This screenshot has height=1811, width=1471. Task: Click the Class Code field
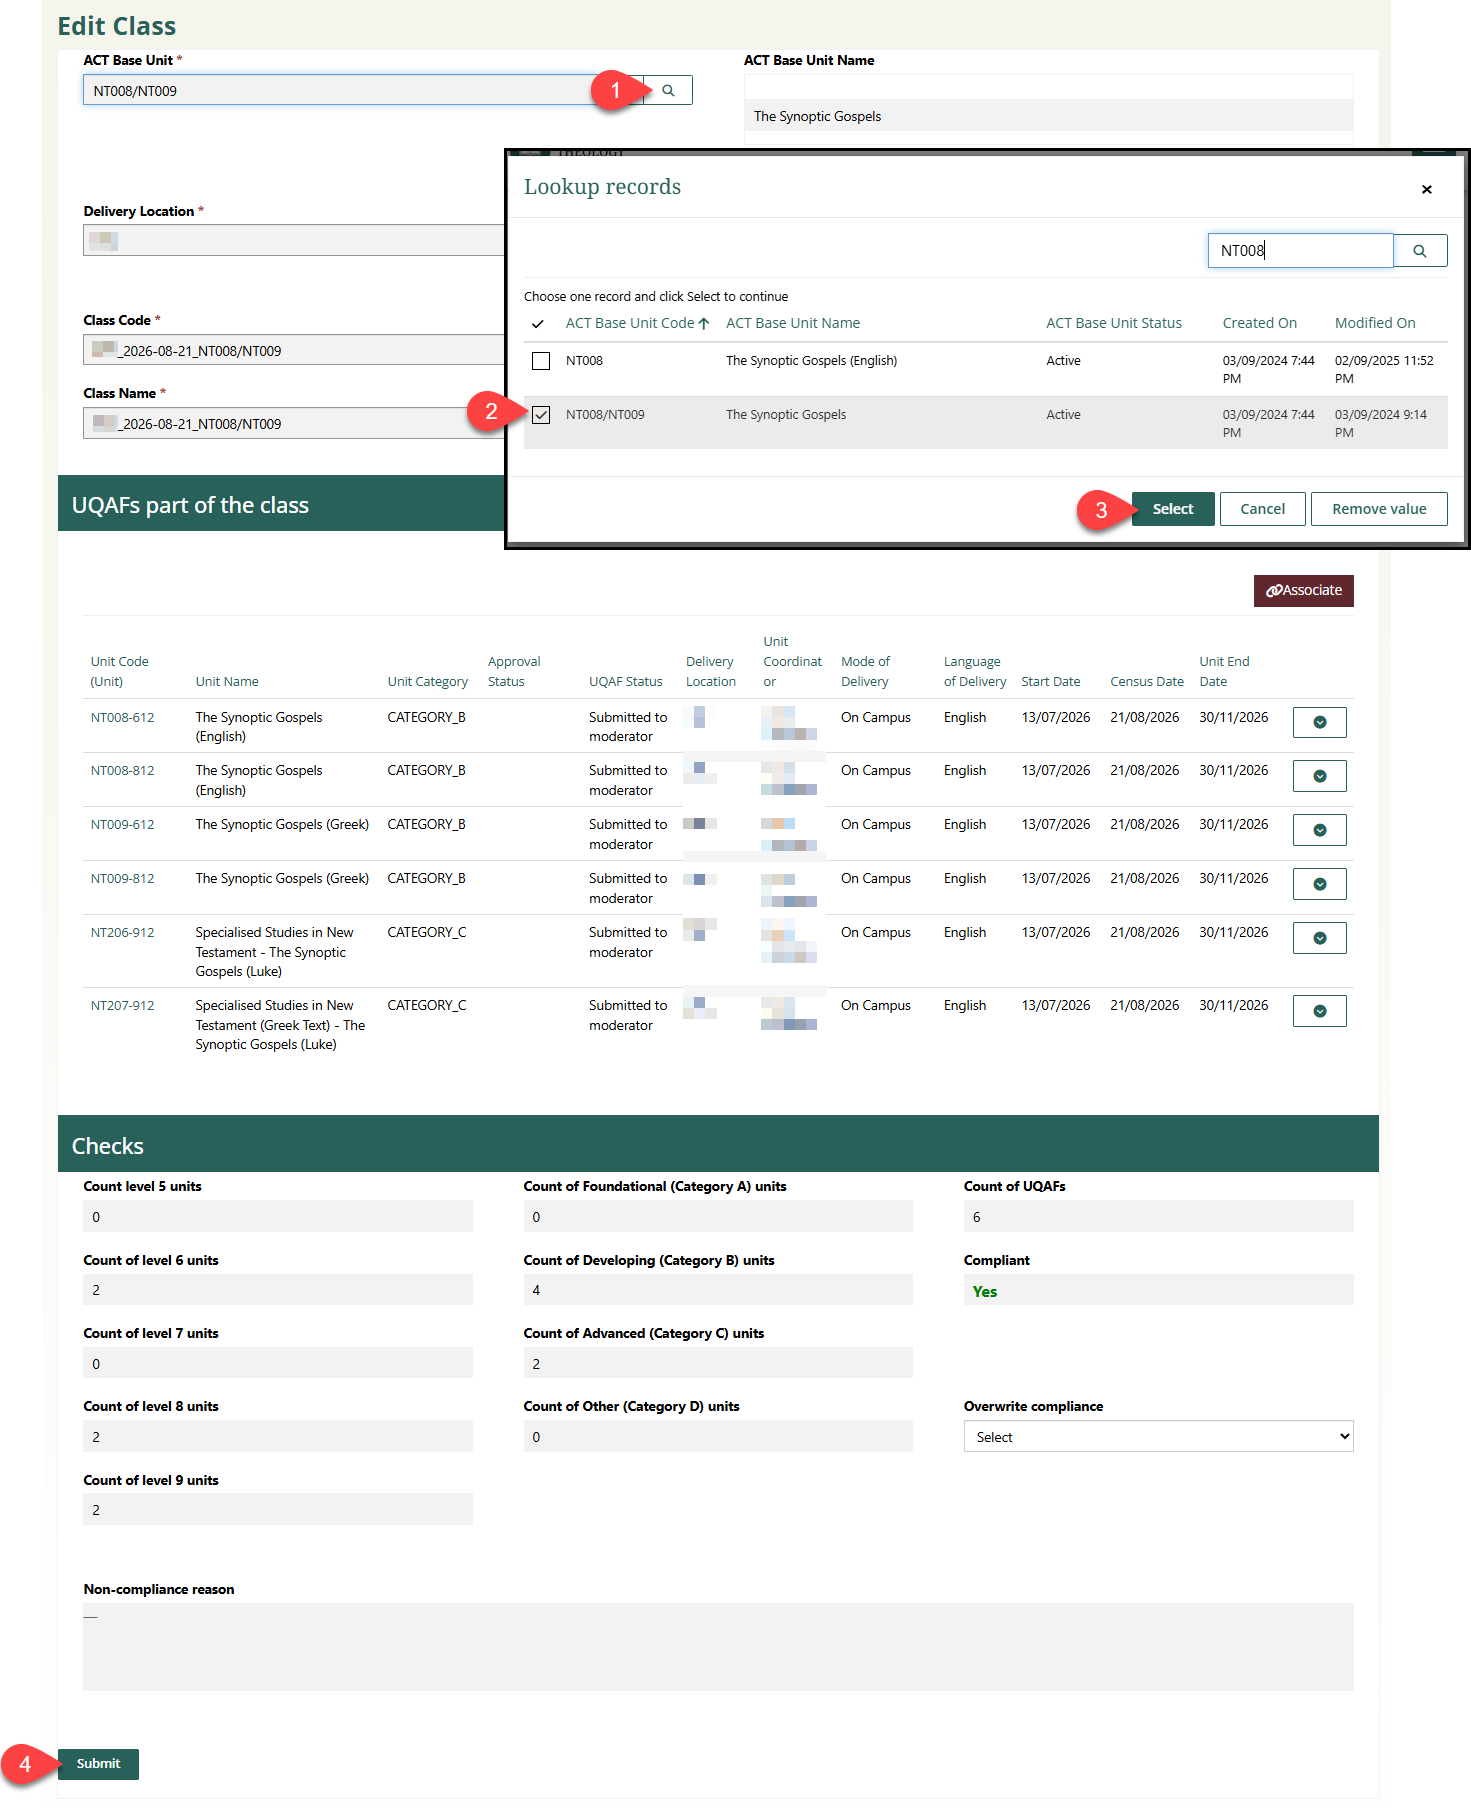click(x=294, y=350)
